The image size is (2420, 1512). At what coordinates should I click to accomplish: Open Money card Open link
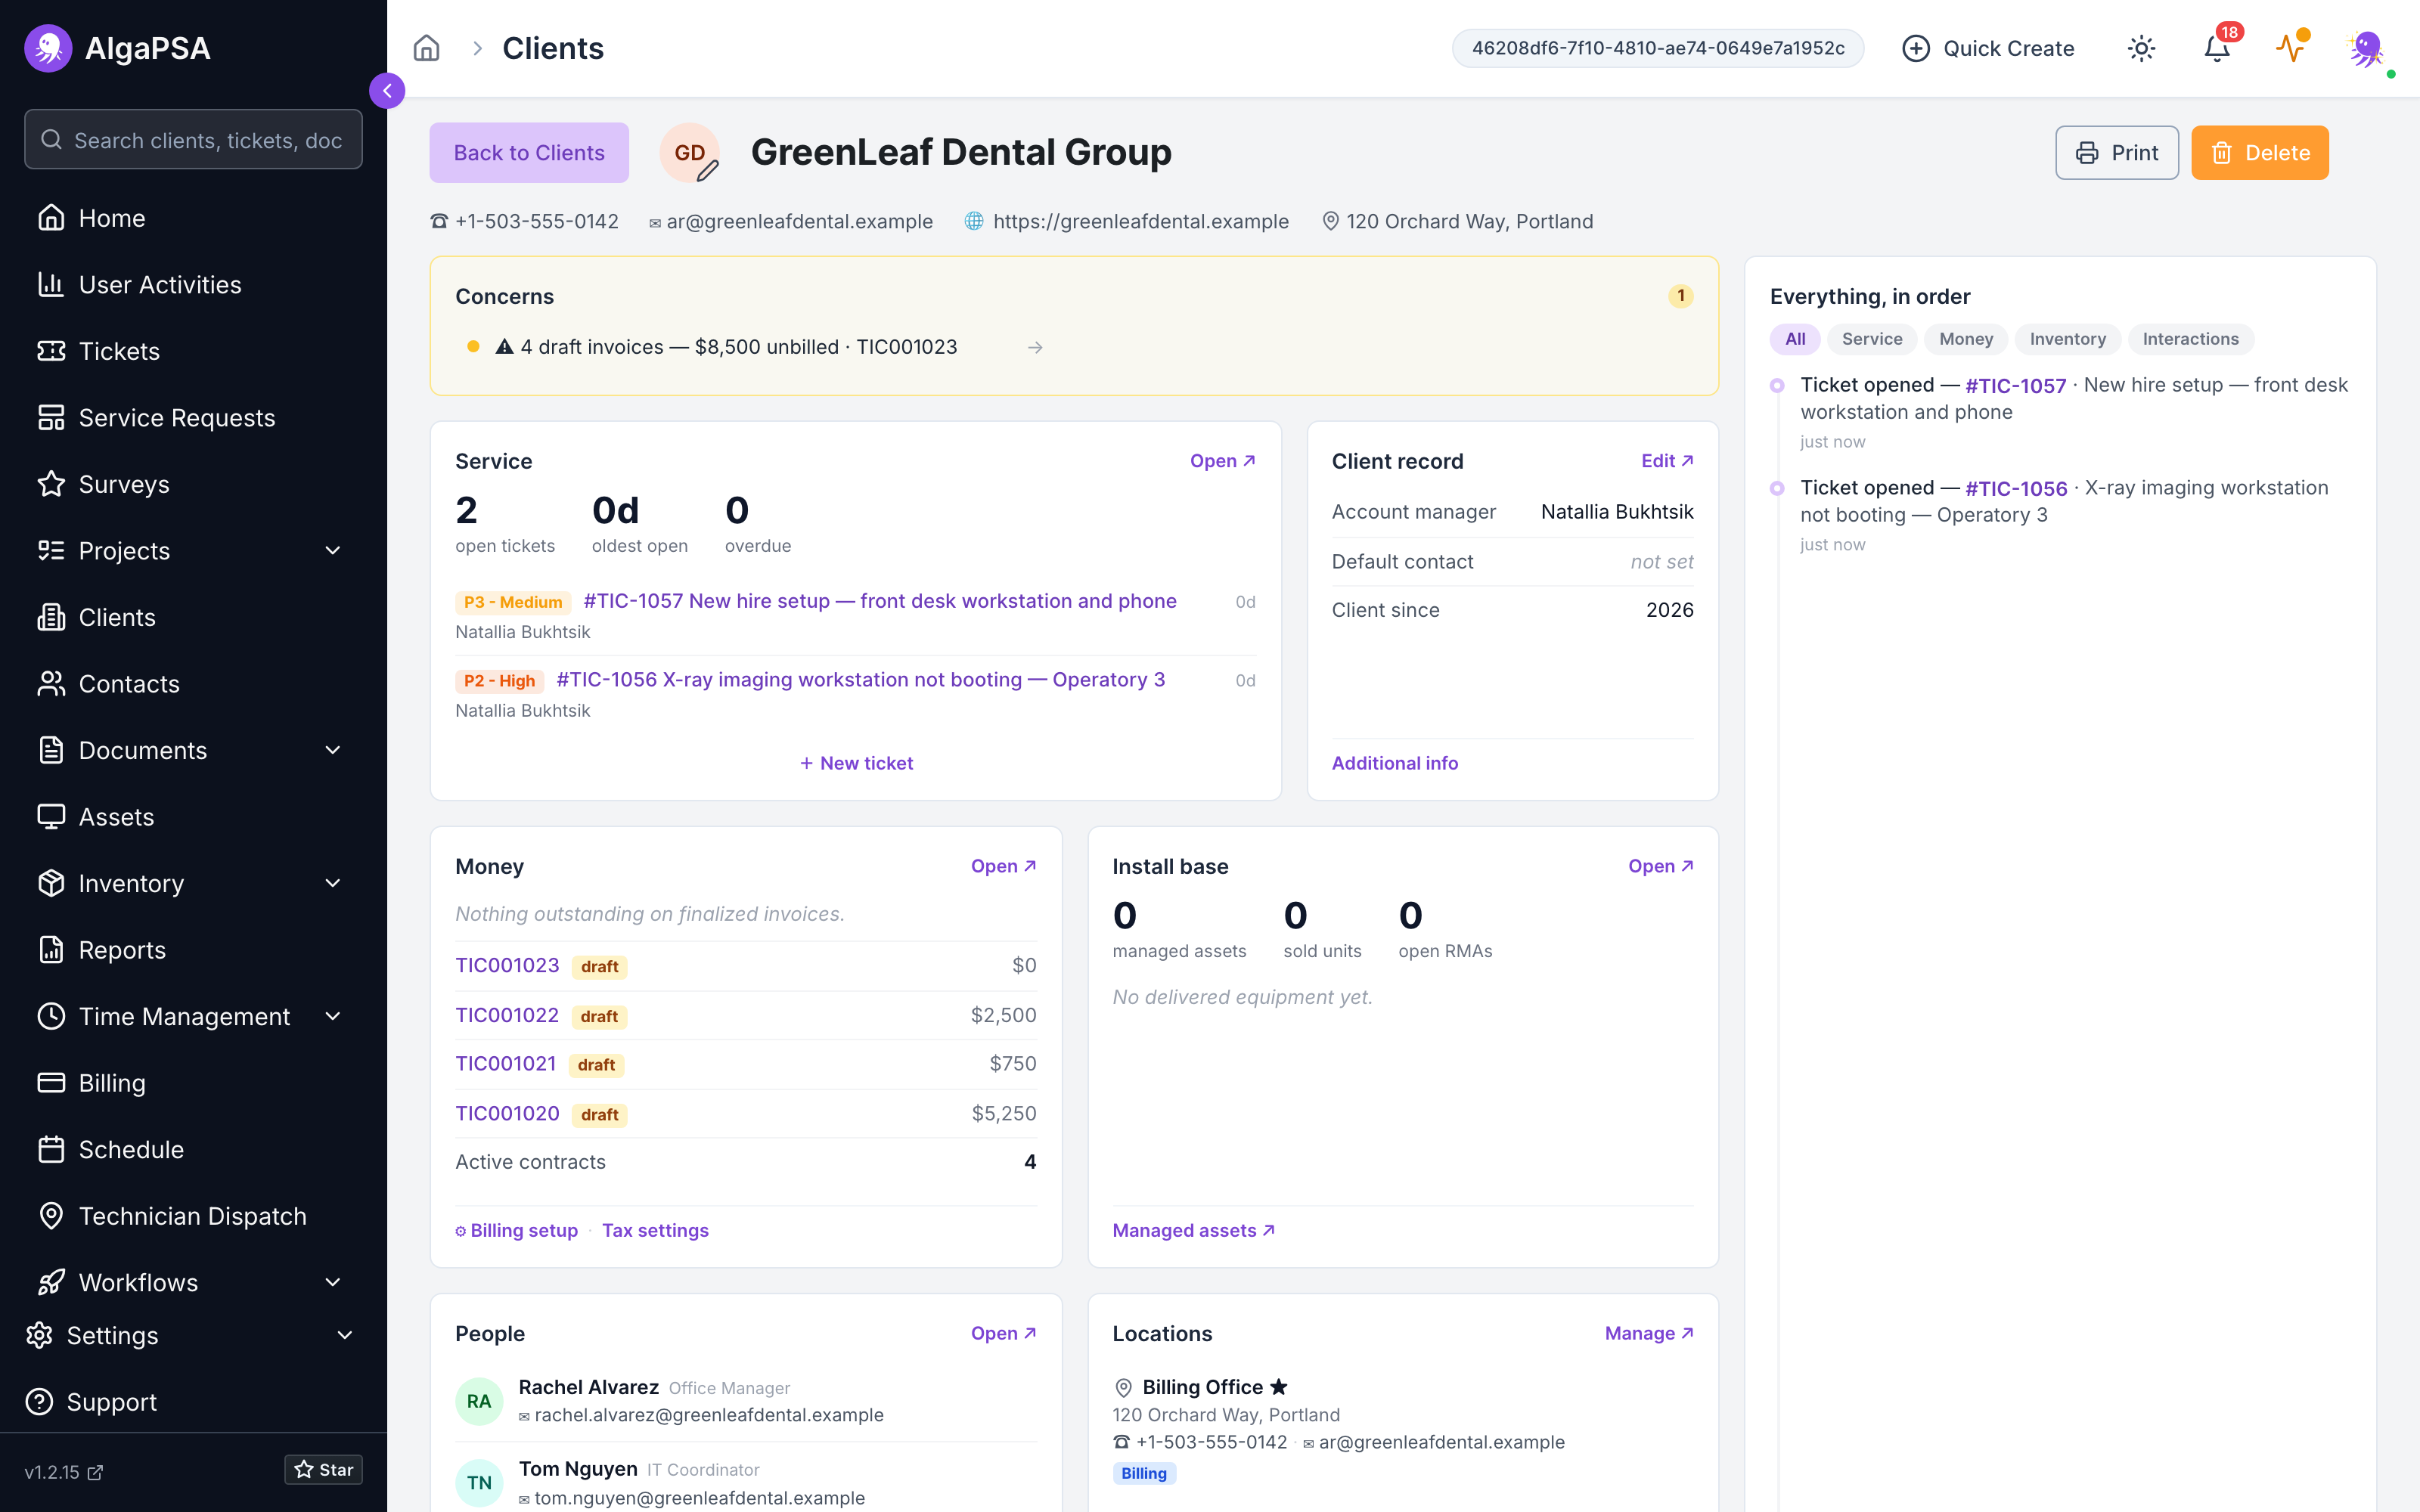pyautogui.click(x=1003, y=866)
